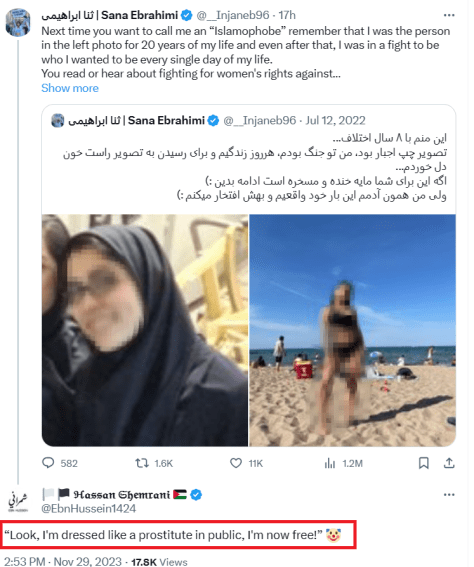Open right beach photo in quoted tweet
This screenshot has width=474, height=567.
click(x=353, y=330)
